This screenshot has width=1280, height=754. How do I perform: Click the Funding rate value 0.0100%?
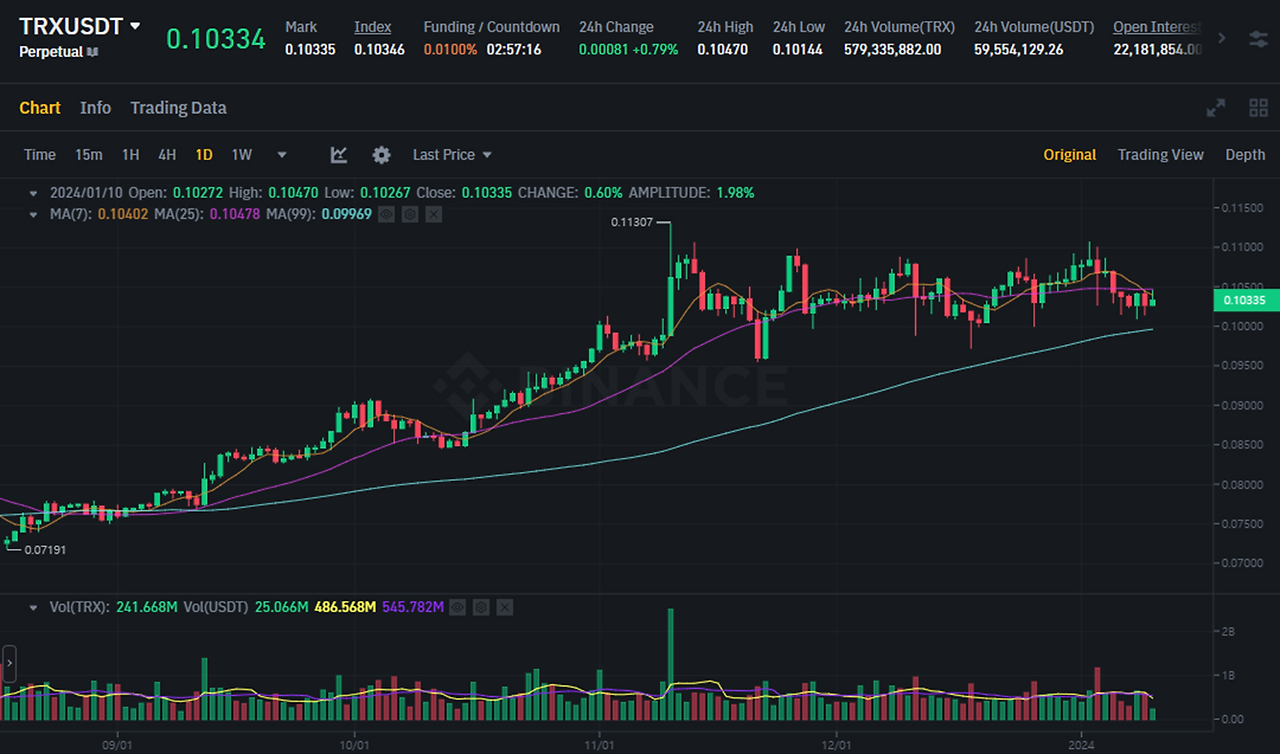[450, 49]
